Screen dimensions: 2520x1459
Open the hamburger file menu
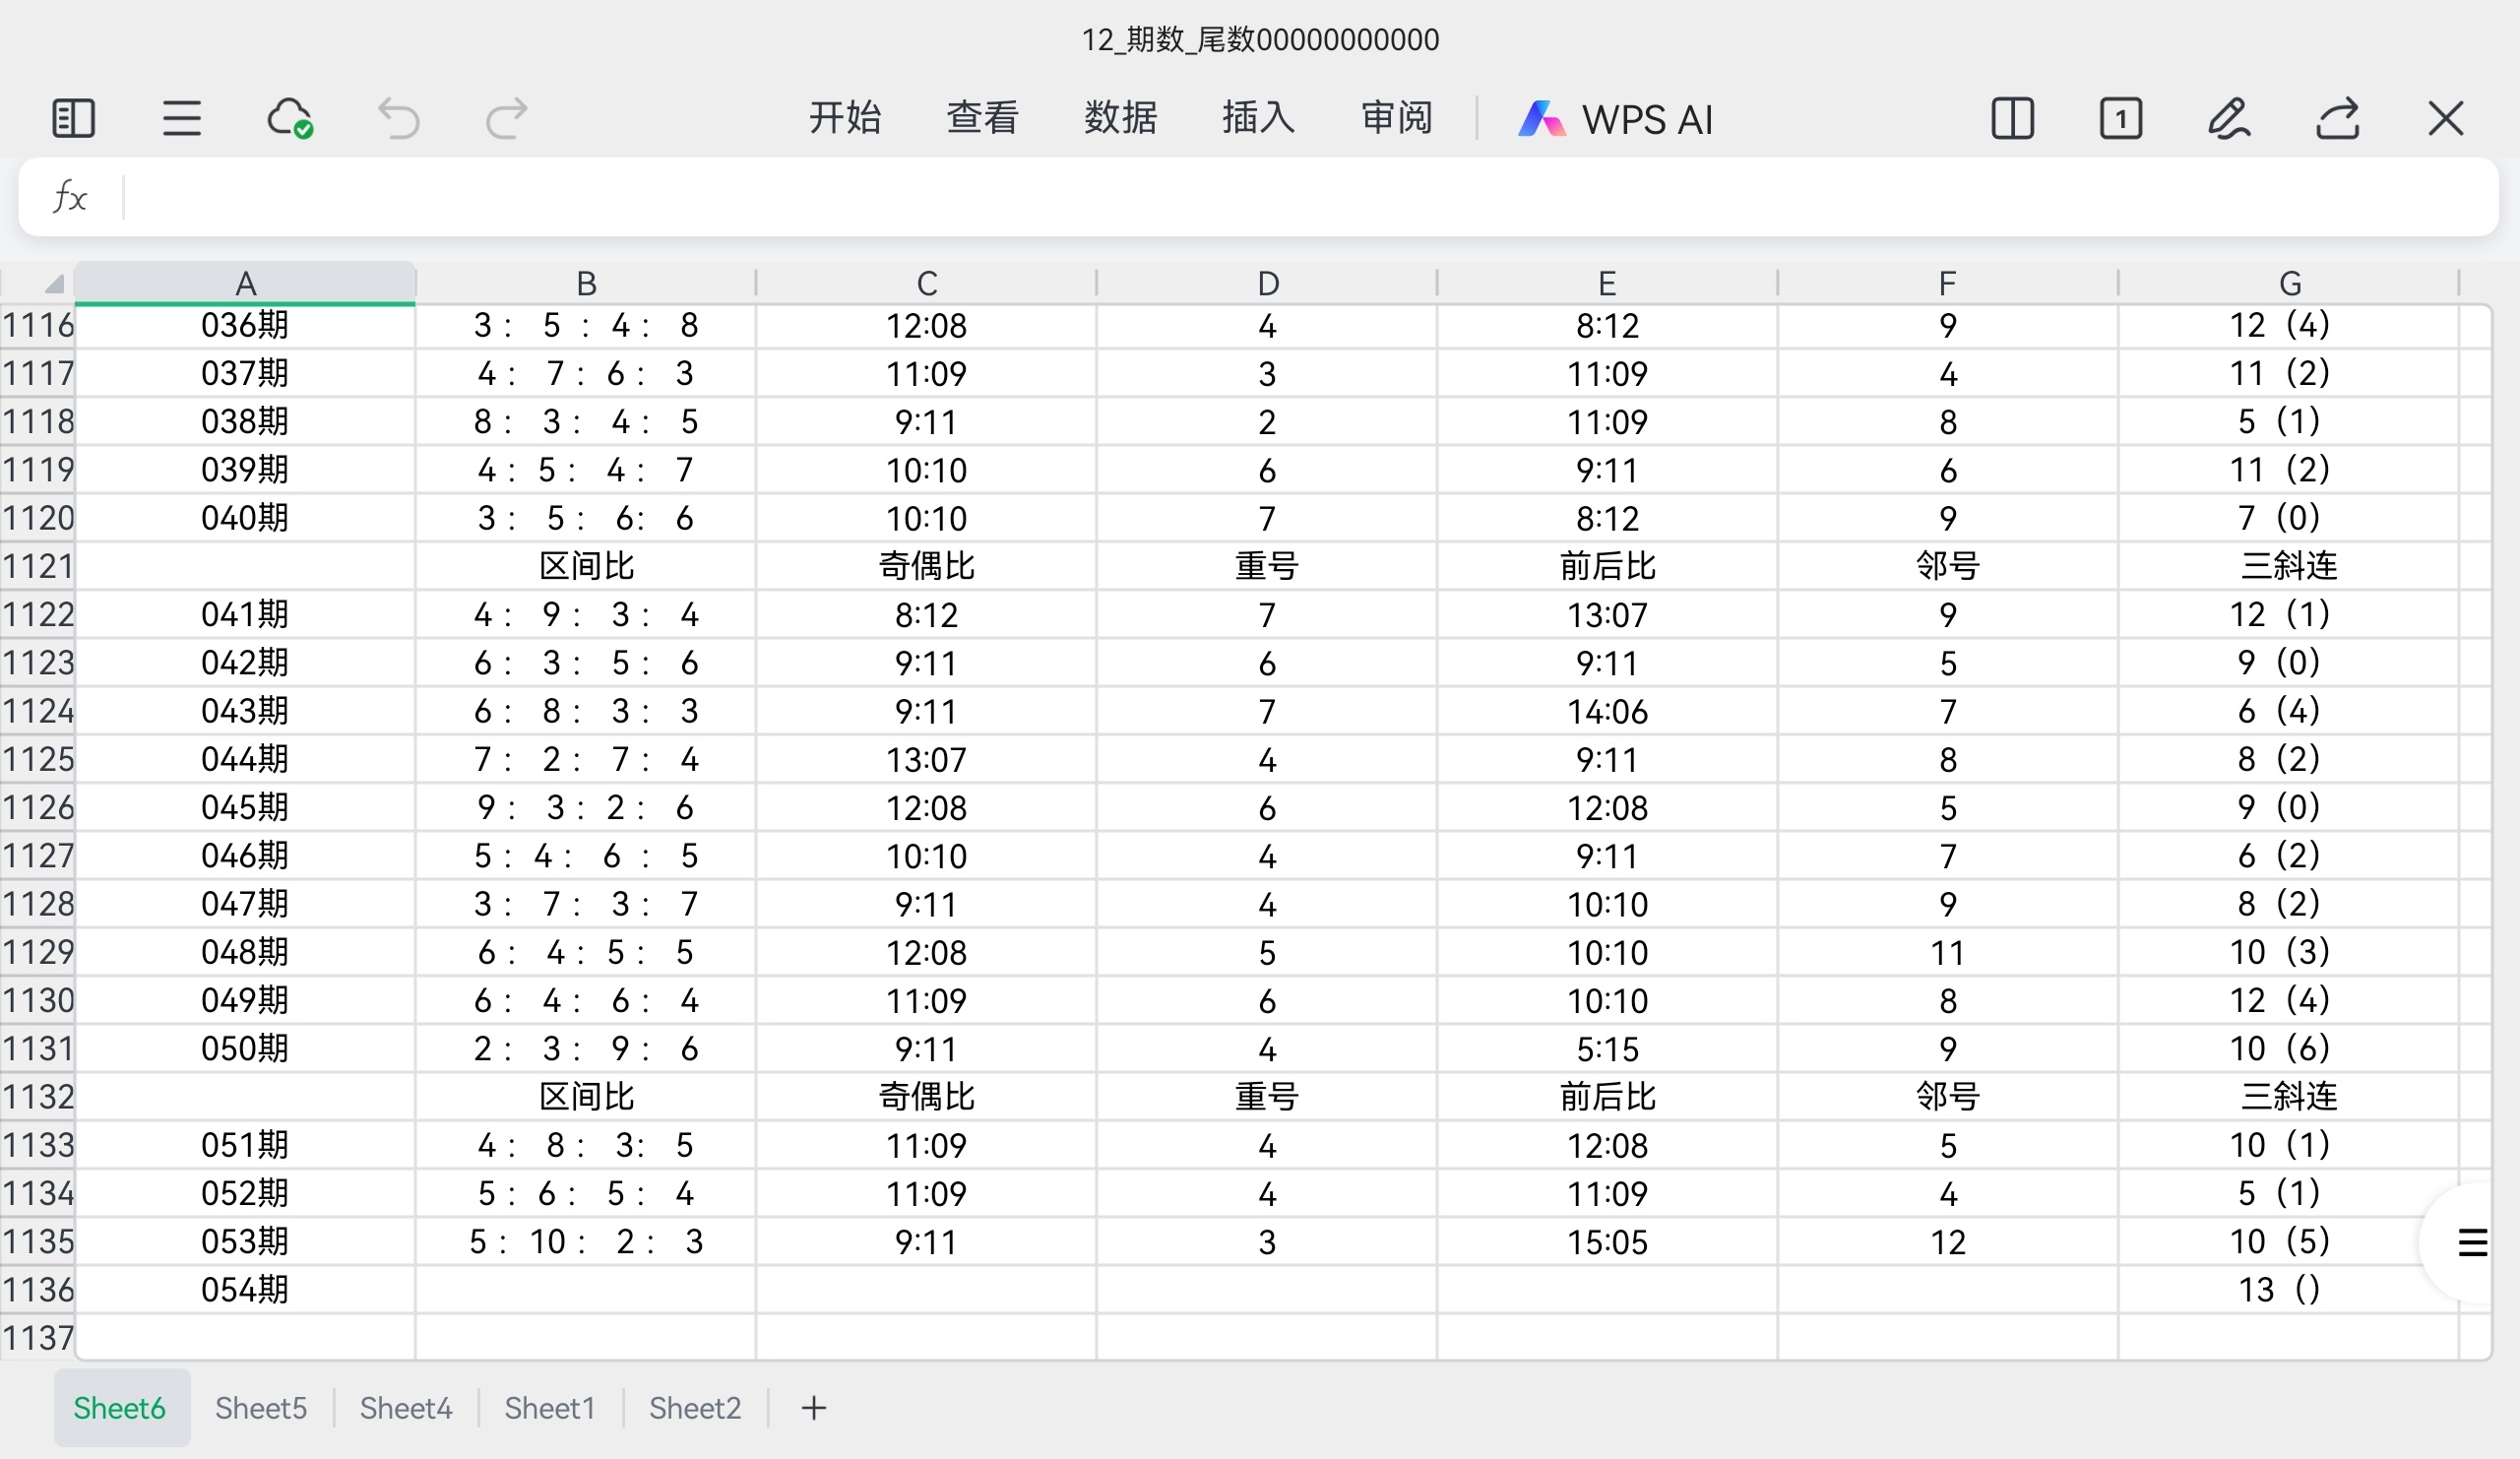[x=180, y=118]
